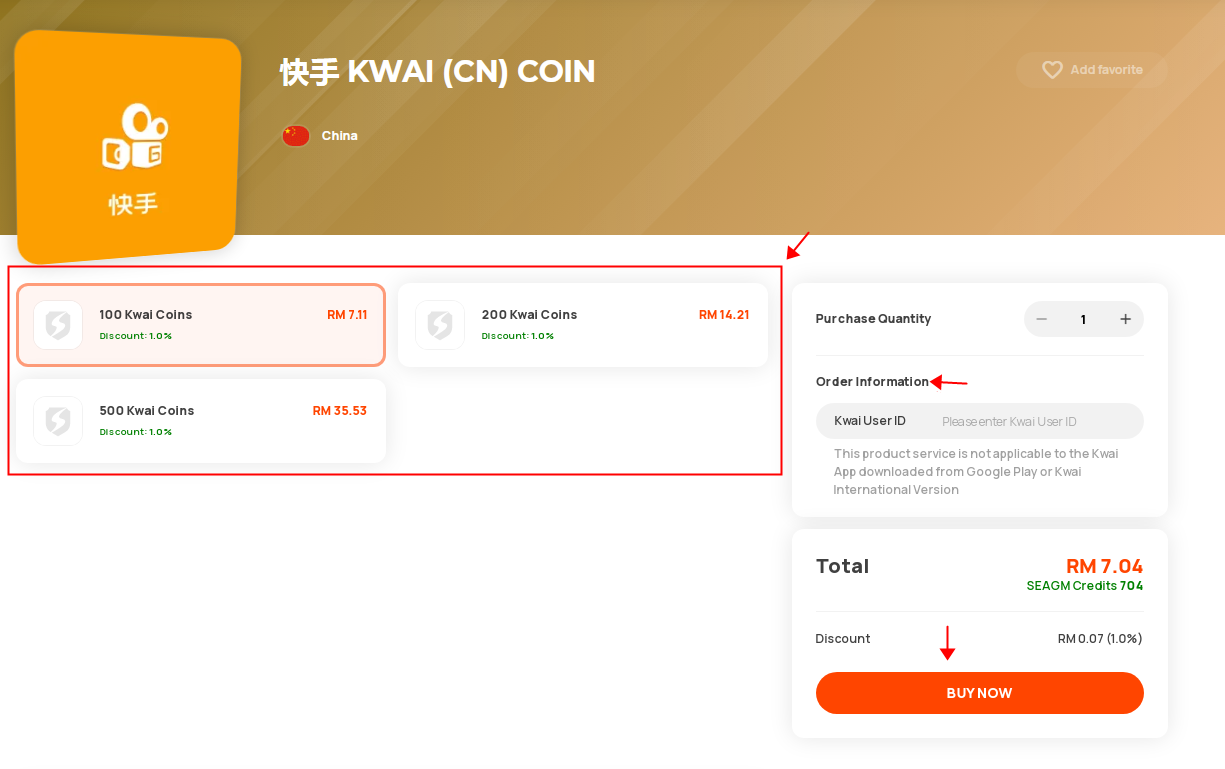Image resolution: width=1225 pixels, height=769 pixels.
Task: Increase purchase quantity with plus icon
Action: coord(1125,319)
